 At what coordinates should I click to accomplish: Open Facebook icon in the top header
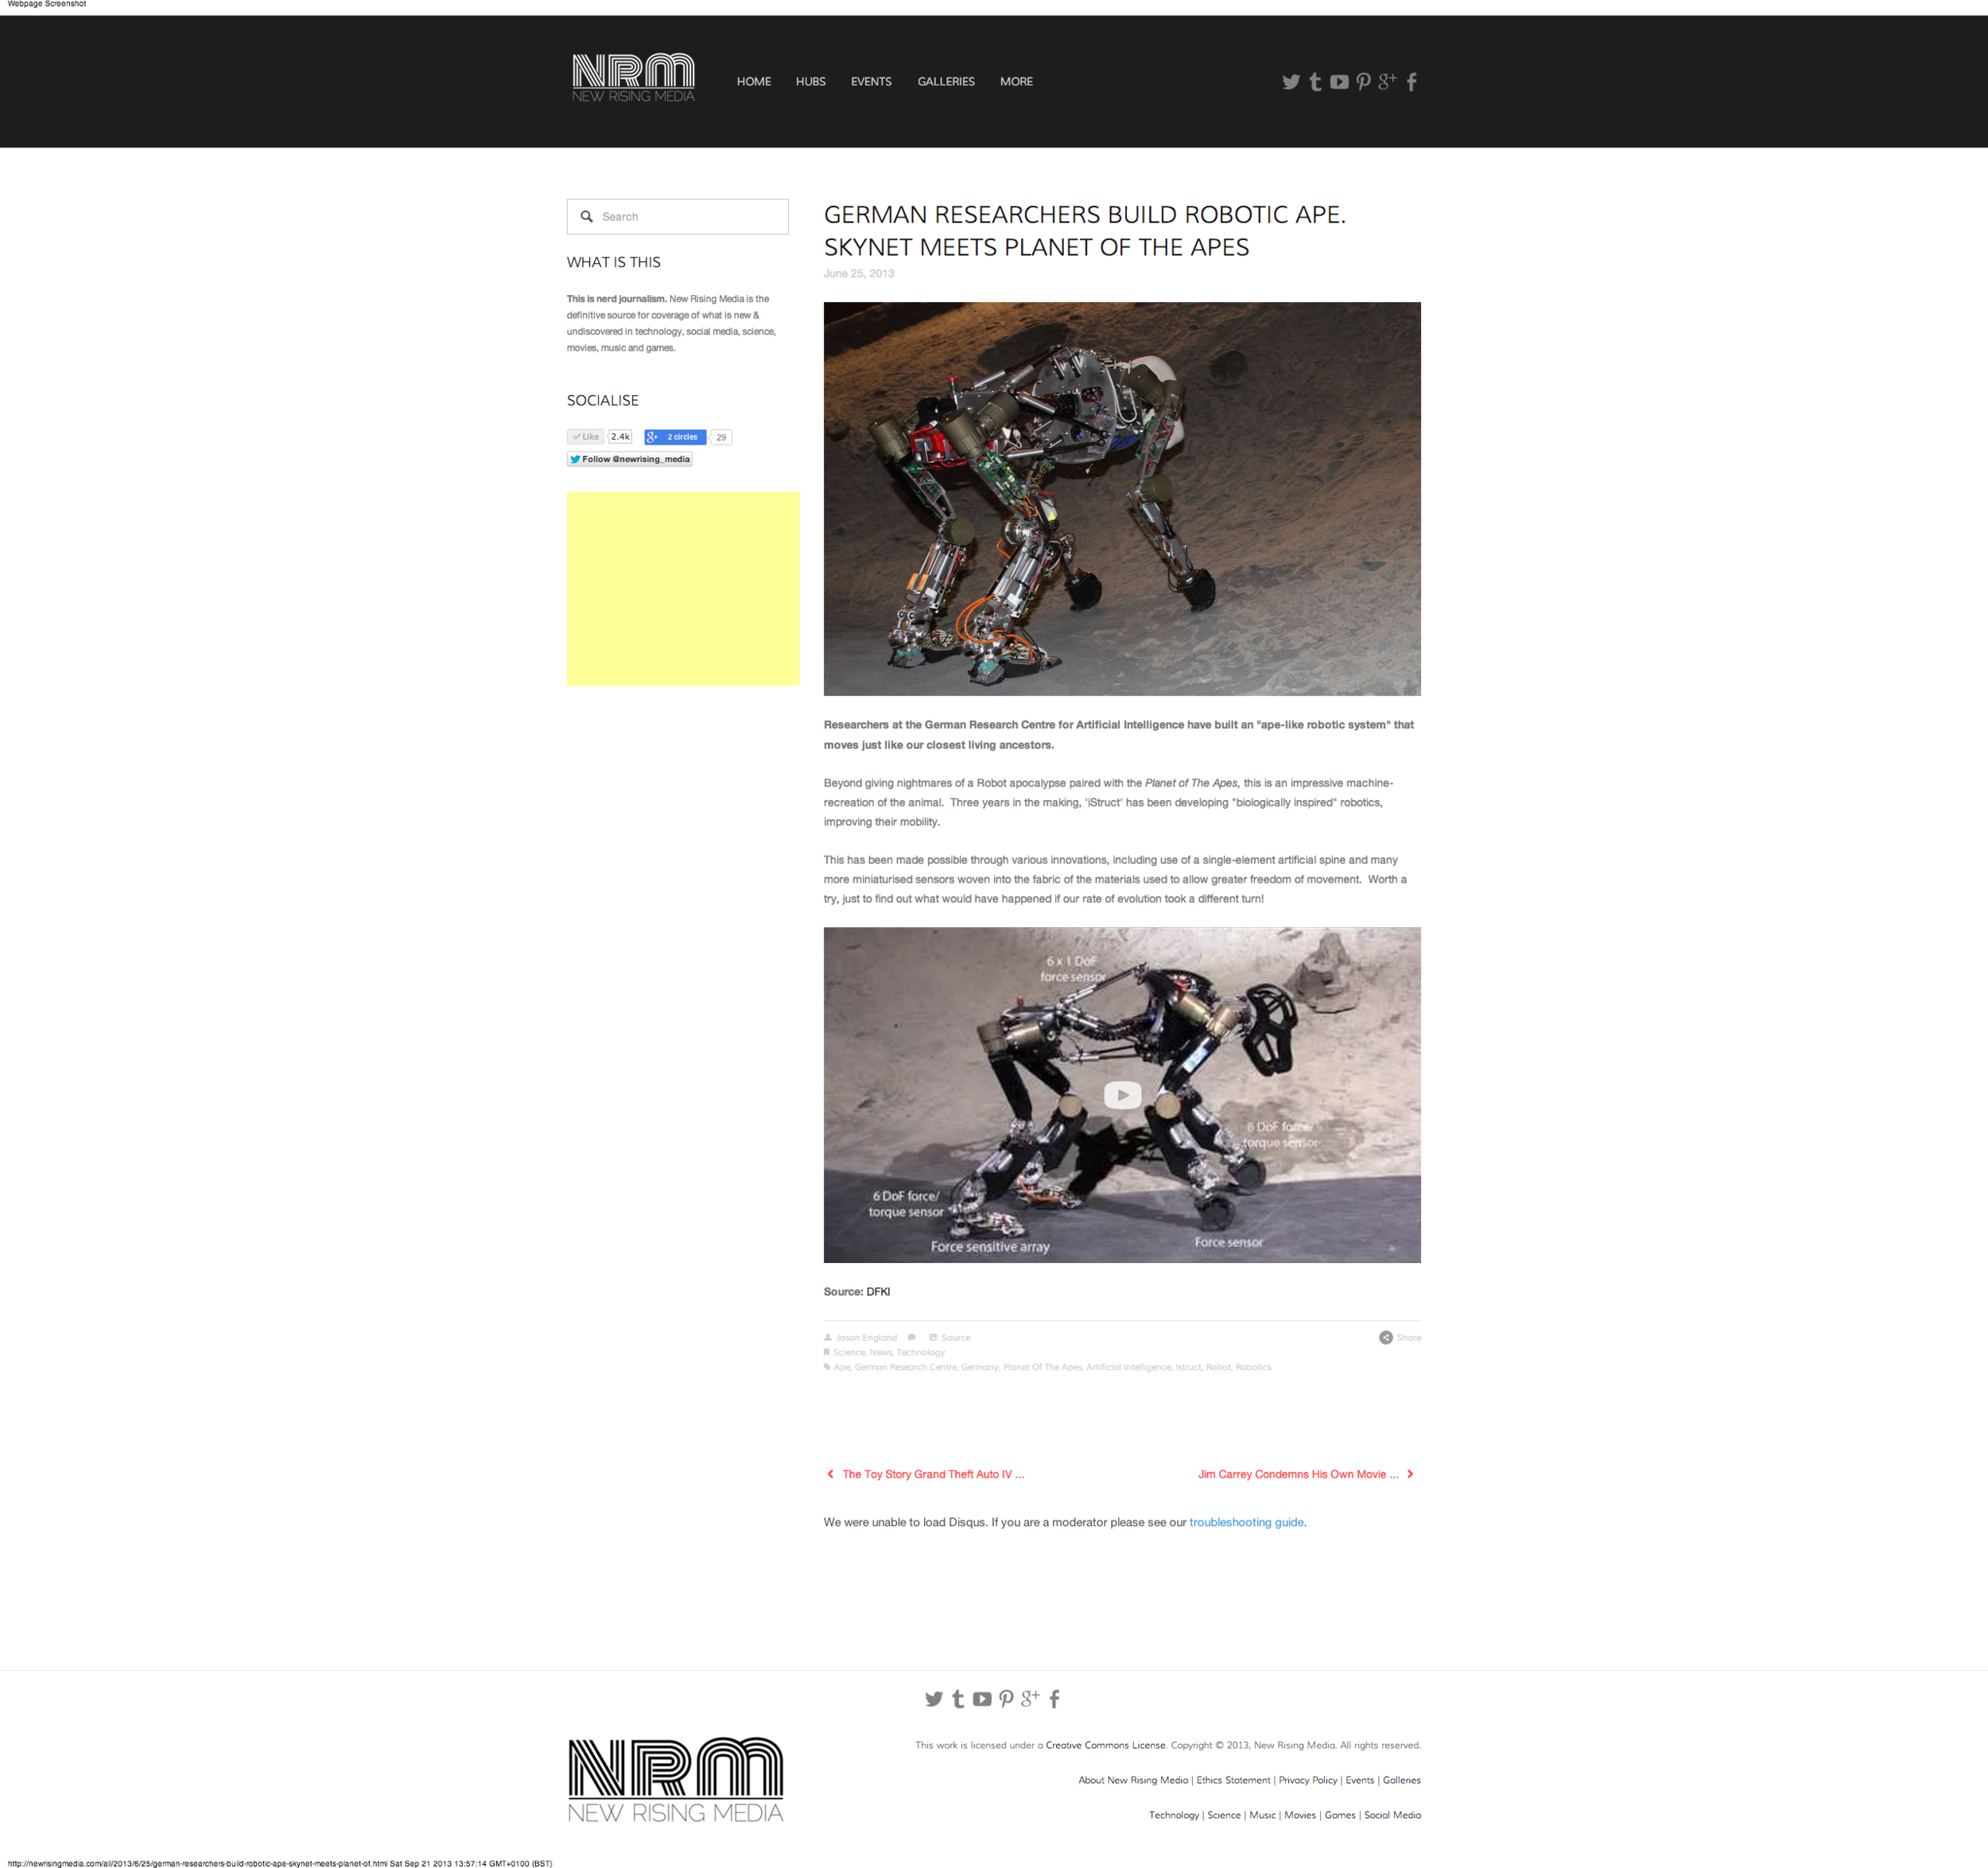coord(1412,82)
